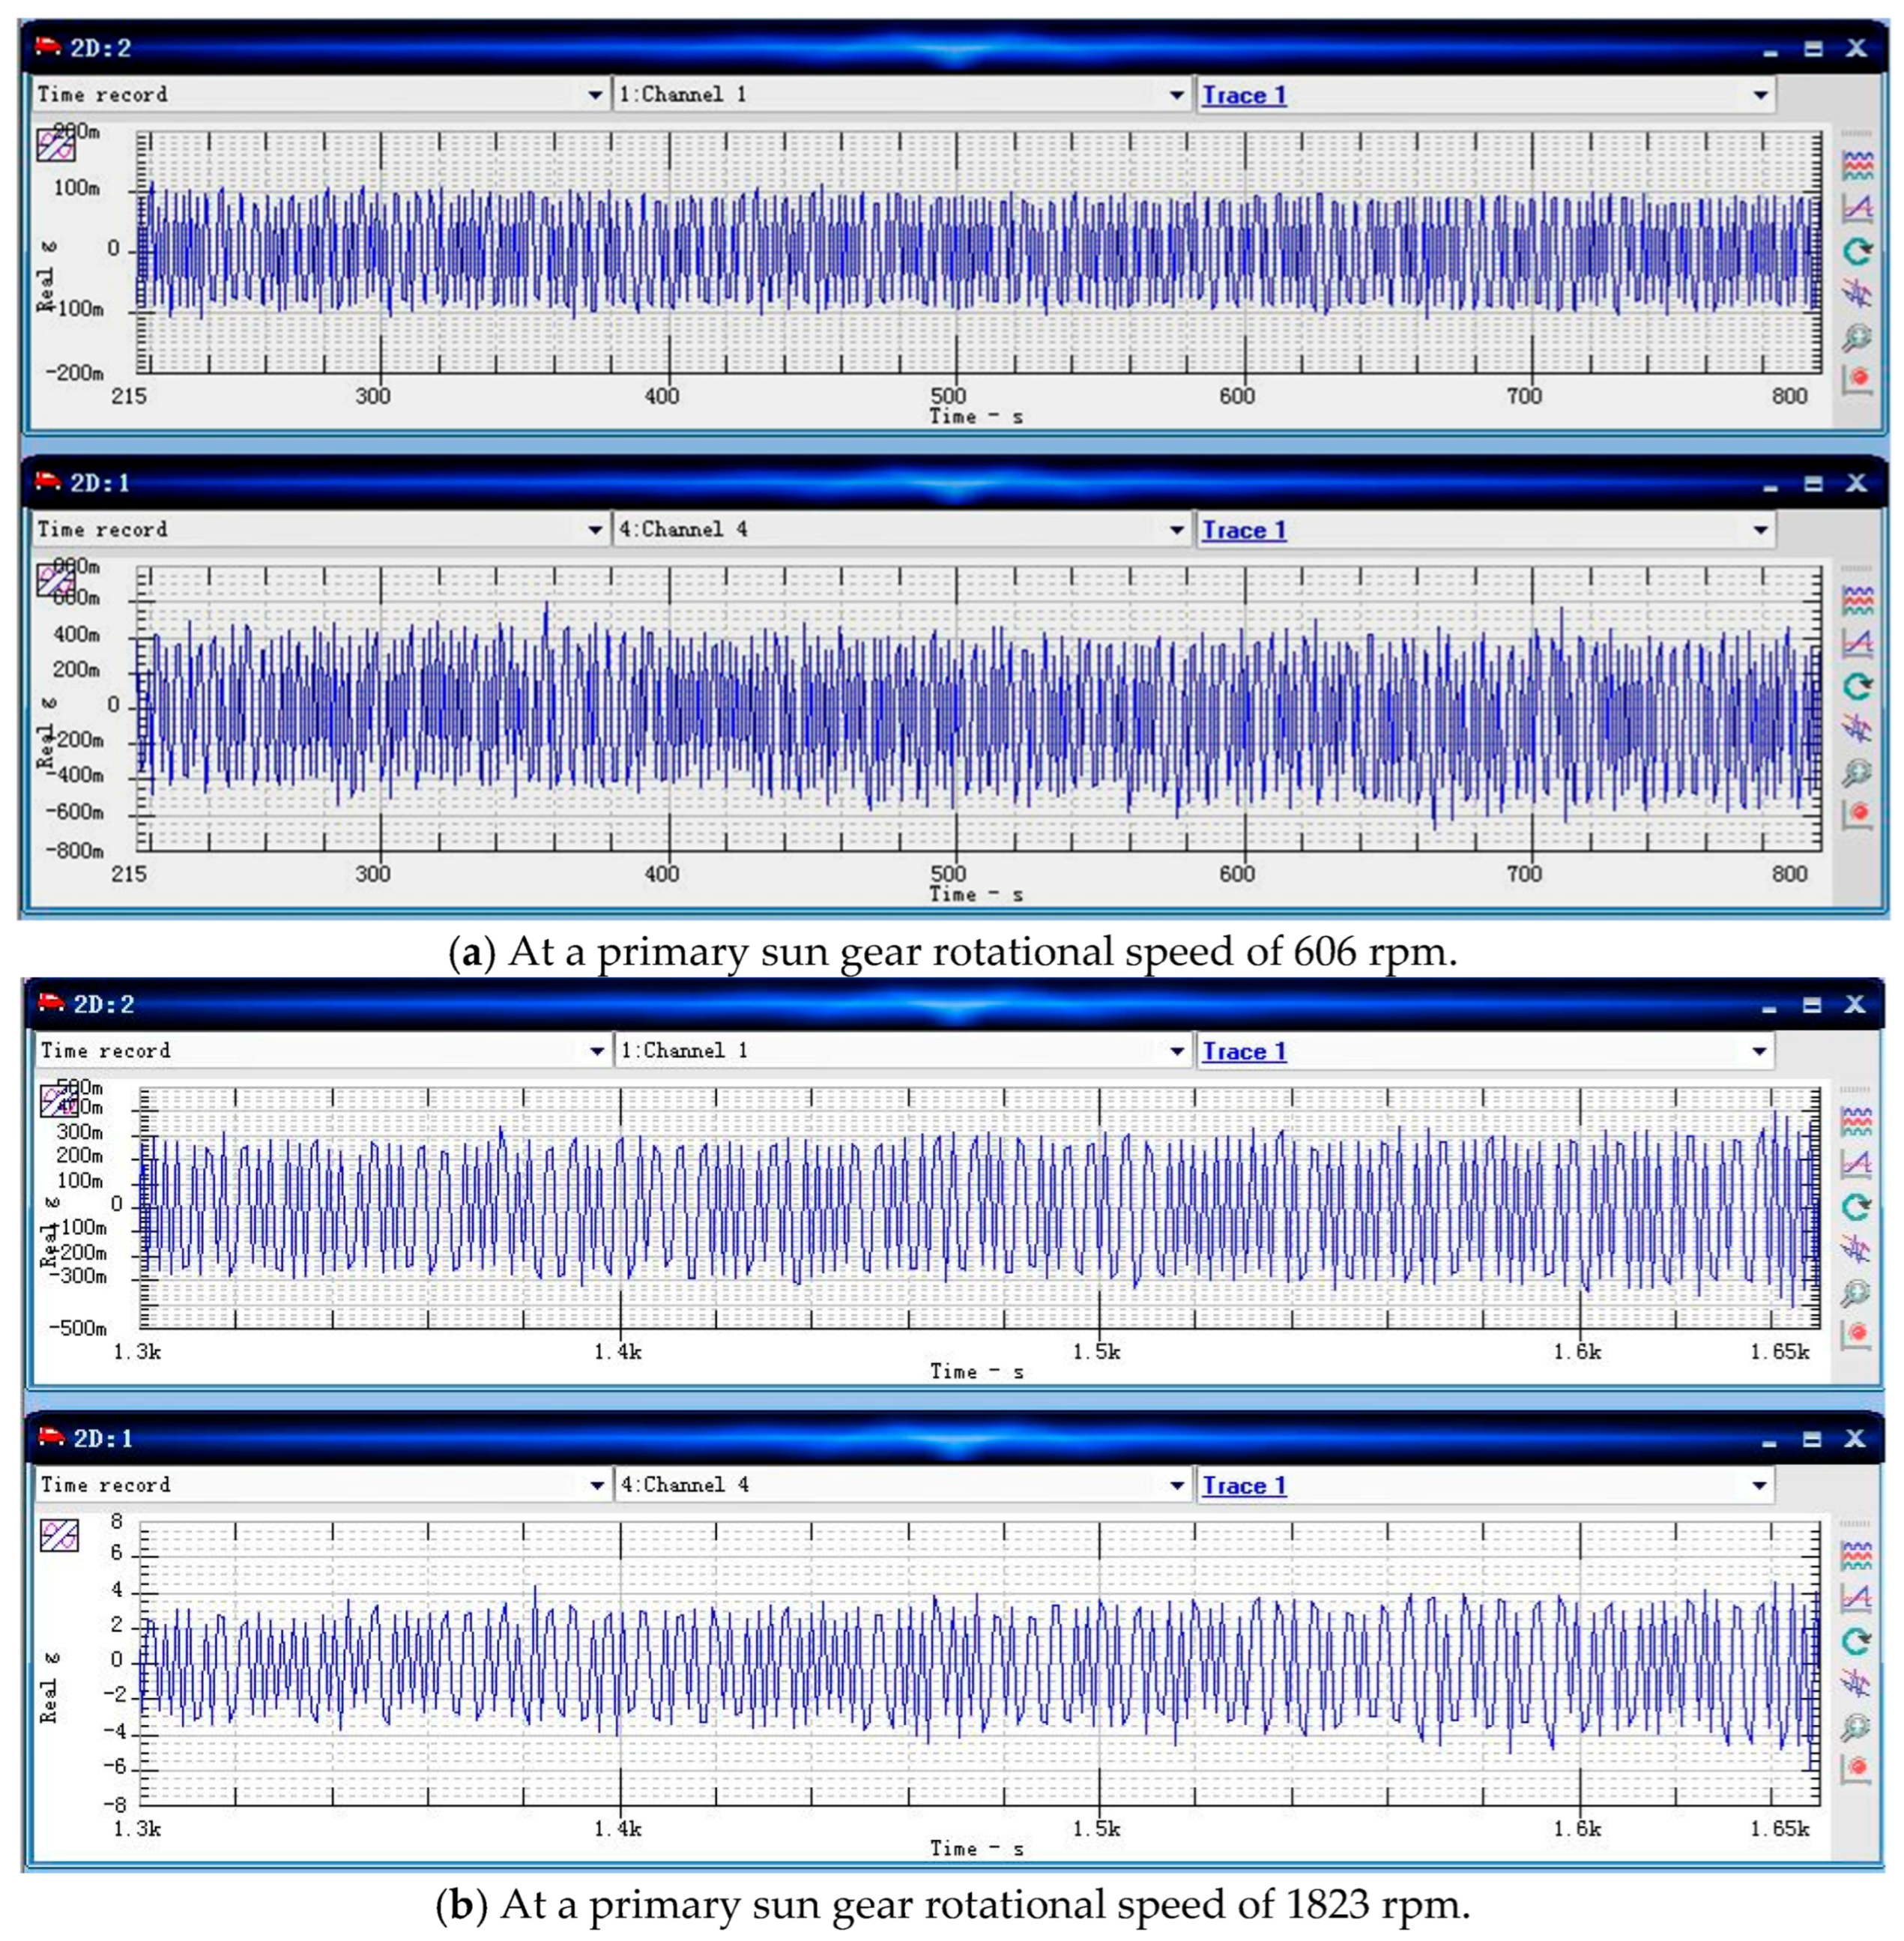Viewport: 1904px width, 1941px height.
Task: Click the stacked-waves icon in the 1823 rpm Channel 1 window
Action: [1856, 1122]
